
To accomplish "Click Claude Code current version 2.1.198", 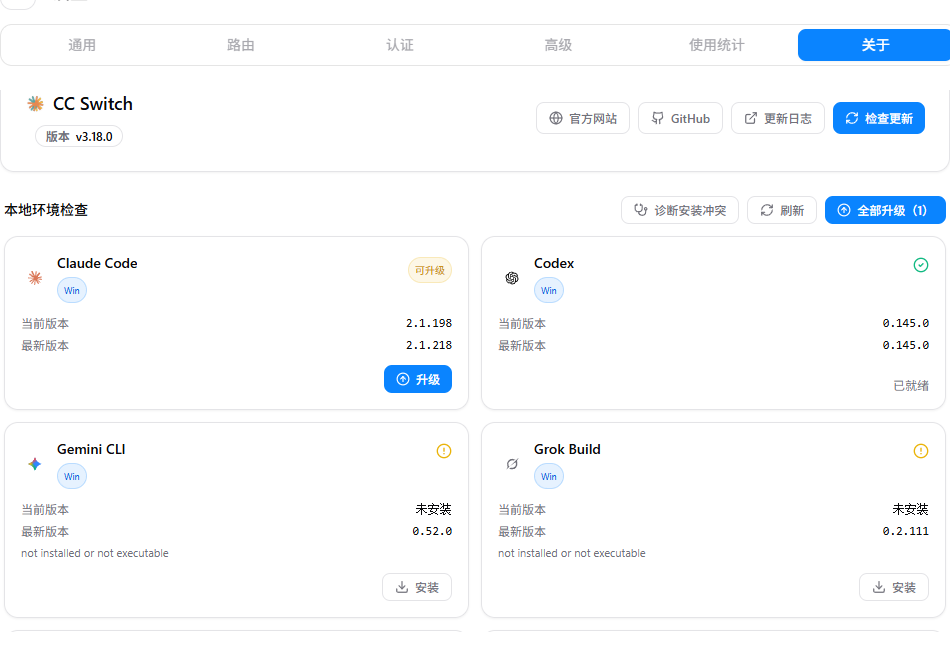I will pos(429,323).
